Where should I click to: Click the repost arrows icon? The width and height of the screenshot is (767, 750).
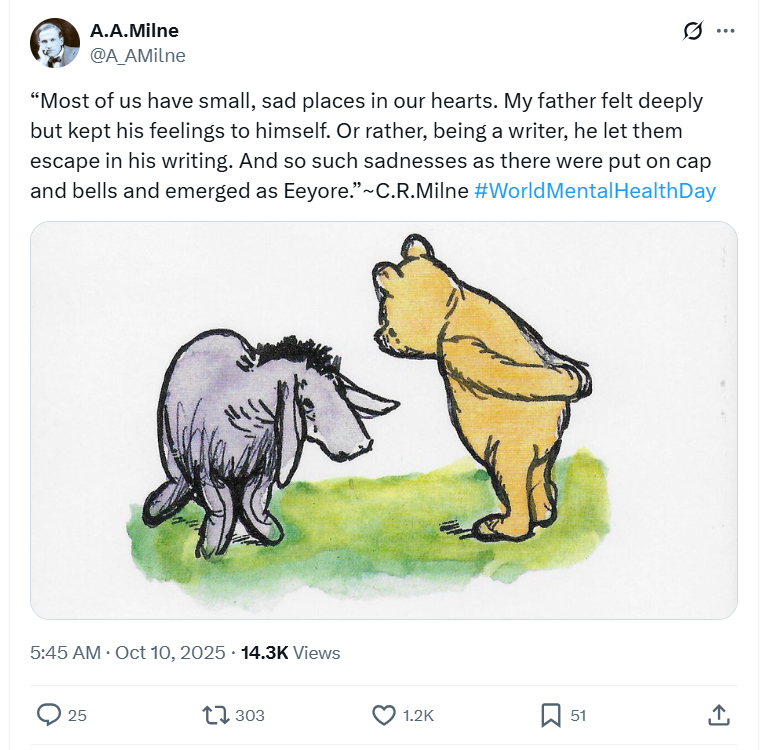click(214, 715)
